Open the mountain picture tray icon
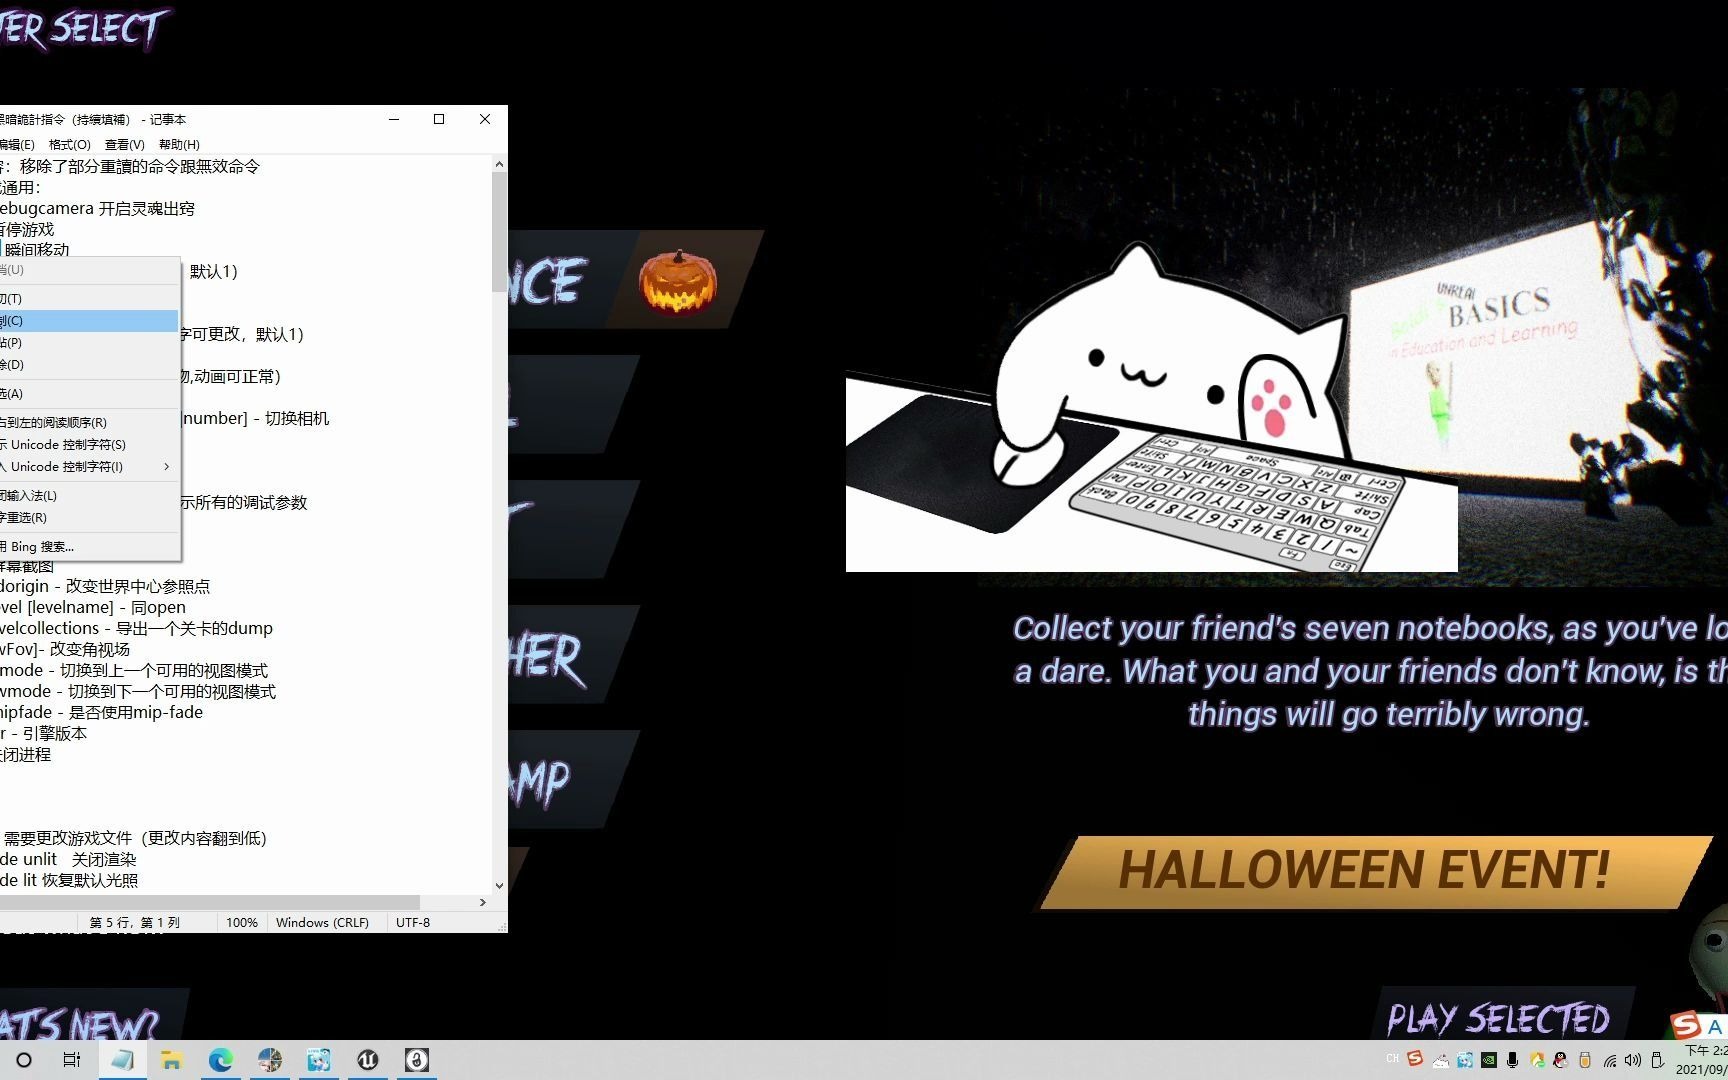 point(1441,1060)
